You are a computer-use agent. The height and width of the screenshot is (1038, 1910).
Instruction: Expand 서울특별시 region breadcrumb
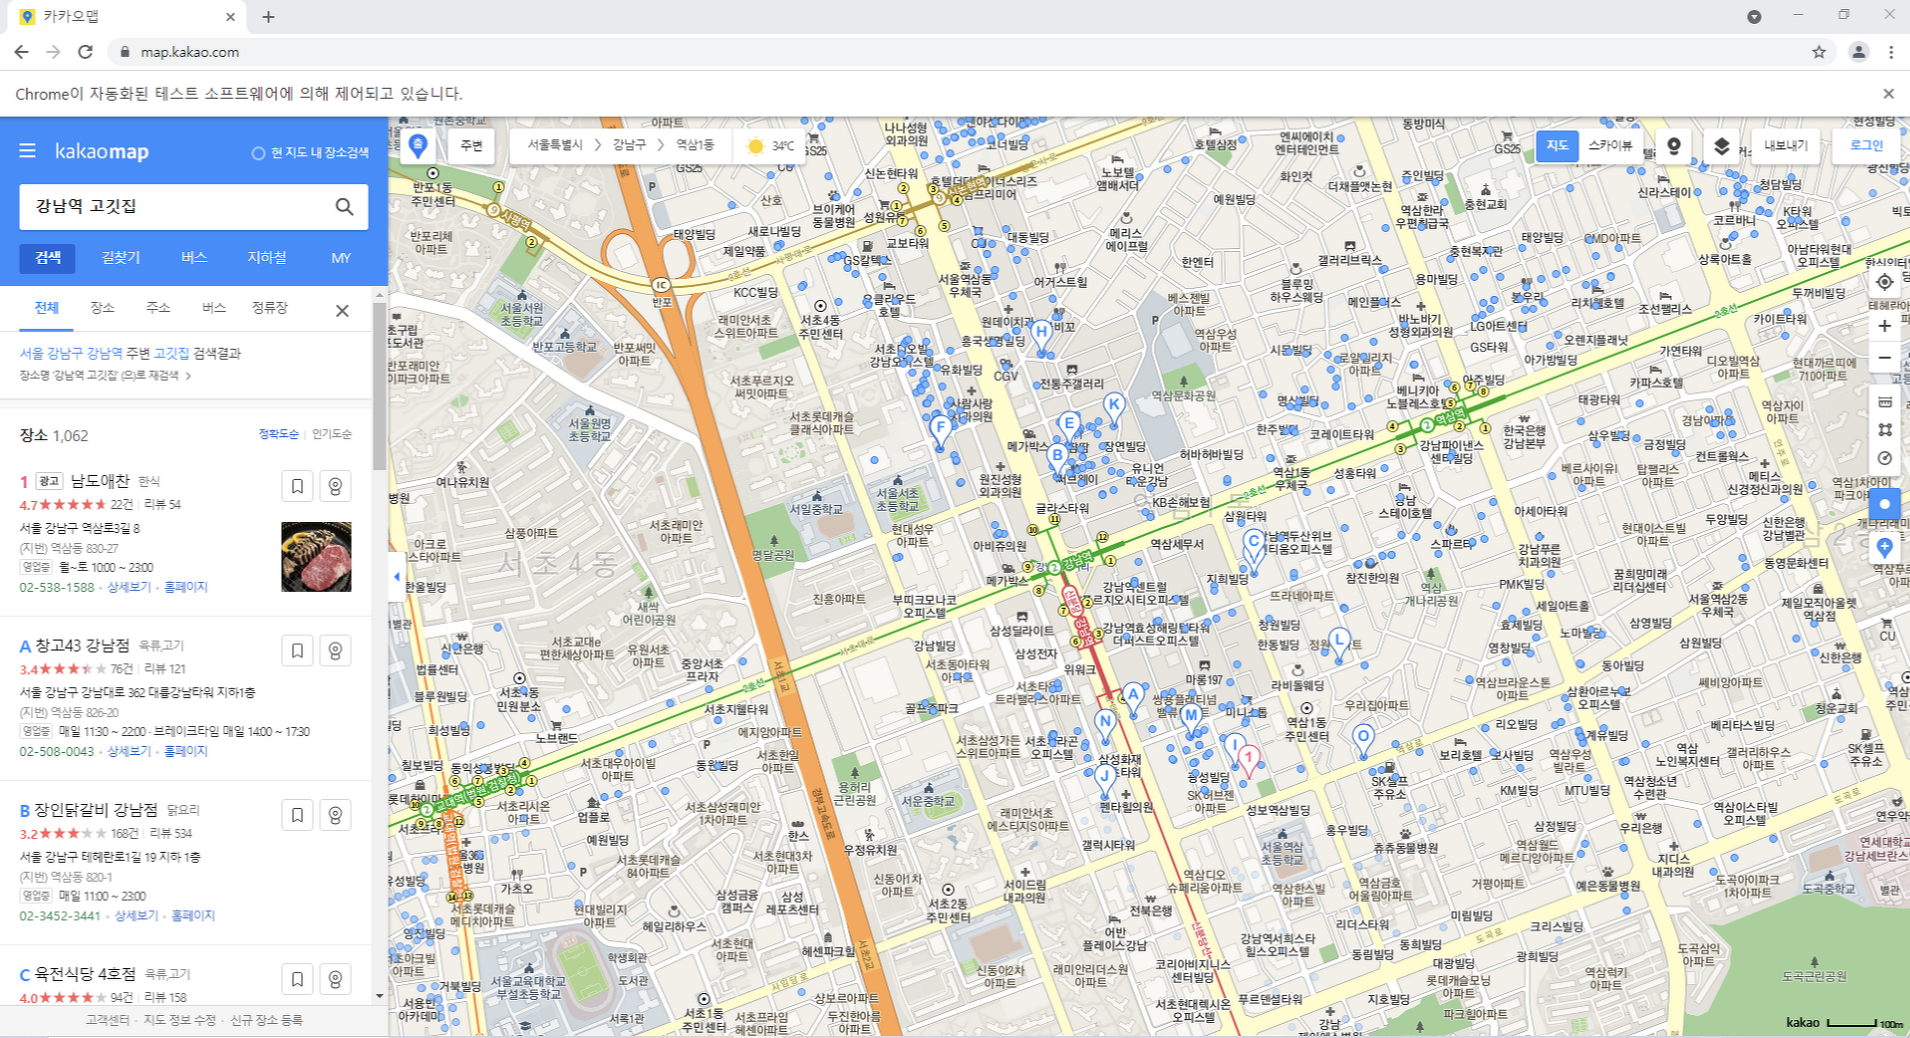click(x=555, y=146)
